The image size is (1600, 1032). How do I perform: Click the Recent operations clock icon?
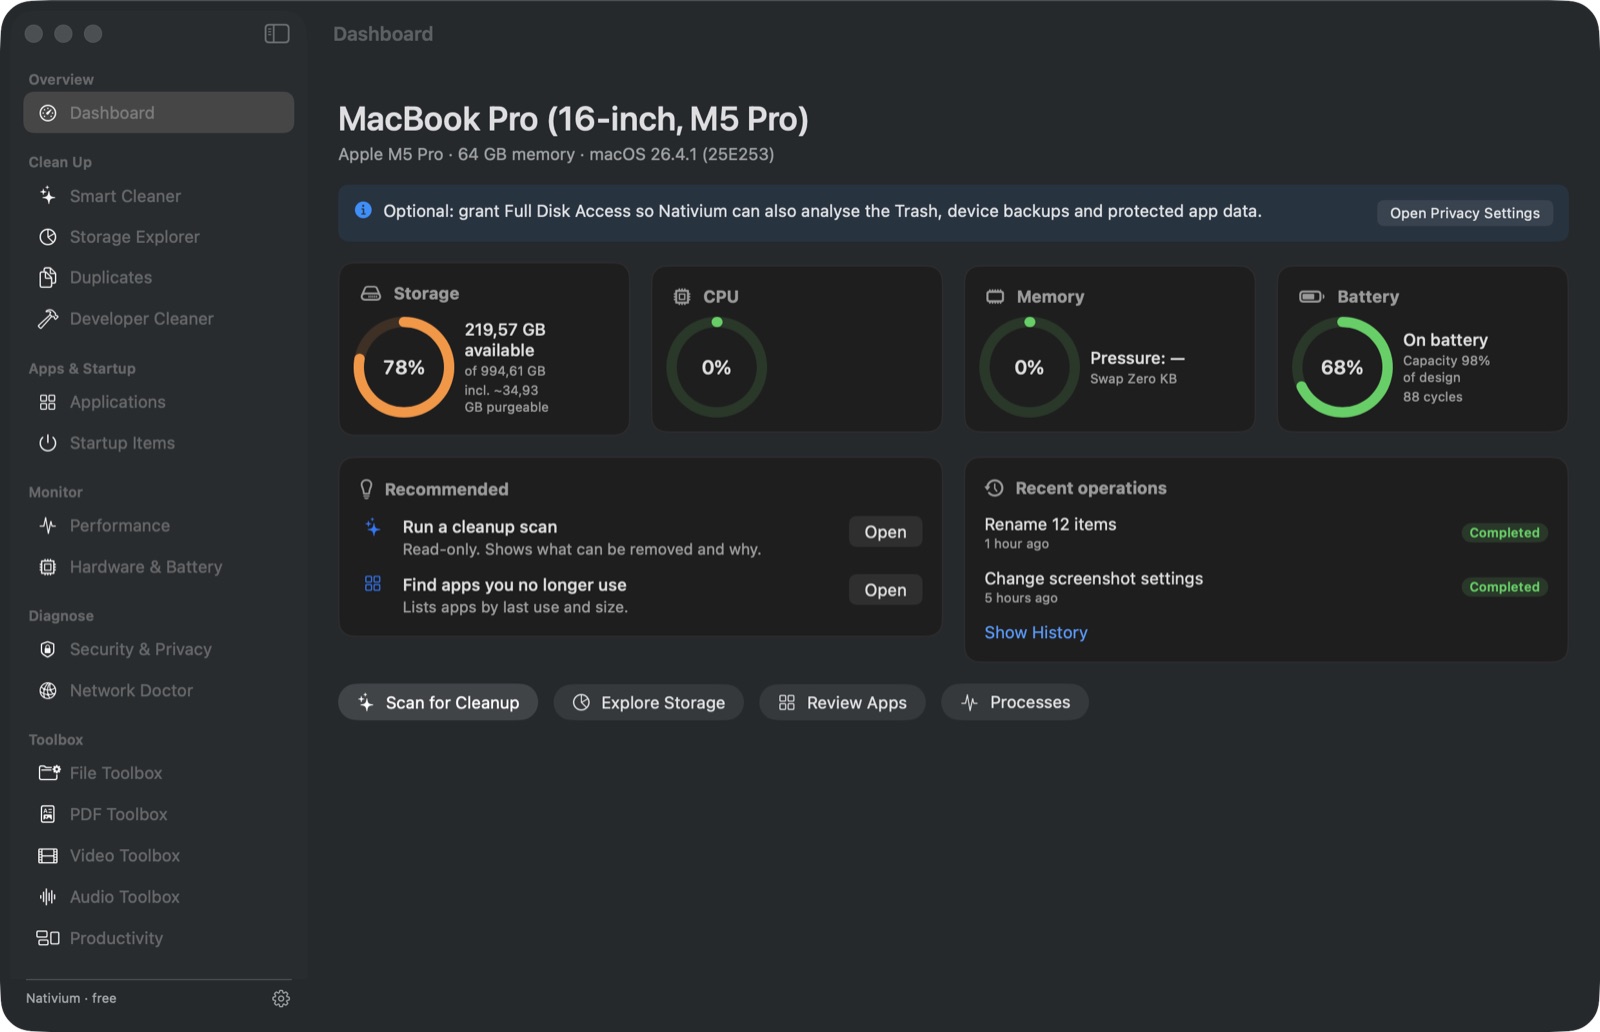click(x=994, y=488)
